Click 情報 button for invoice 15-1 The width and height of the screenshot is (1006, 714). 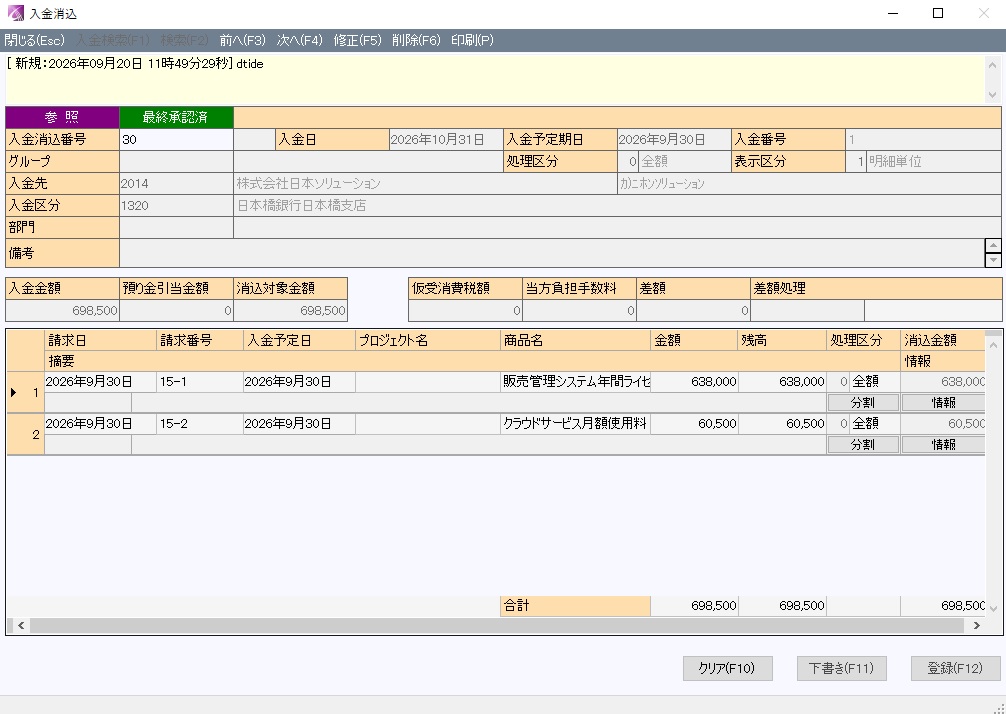pyautogui.click(x=943, y=403)
